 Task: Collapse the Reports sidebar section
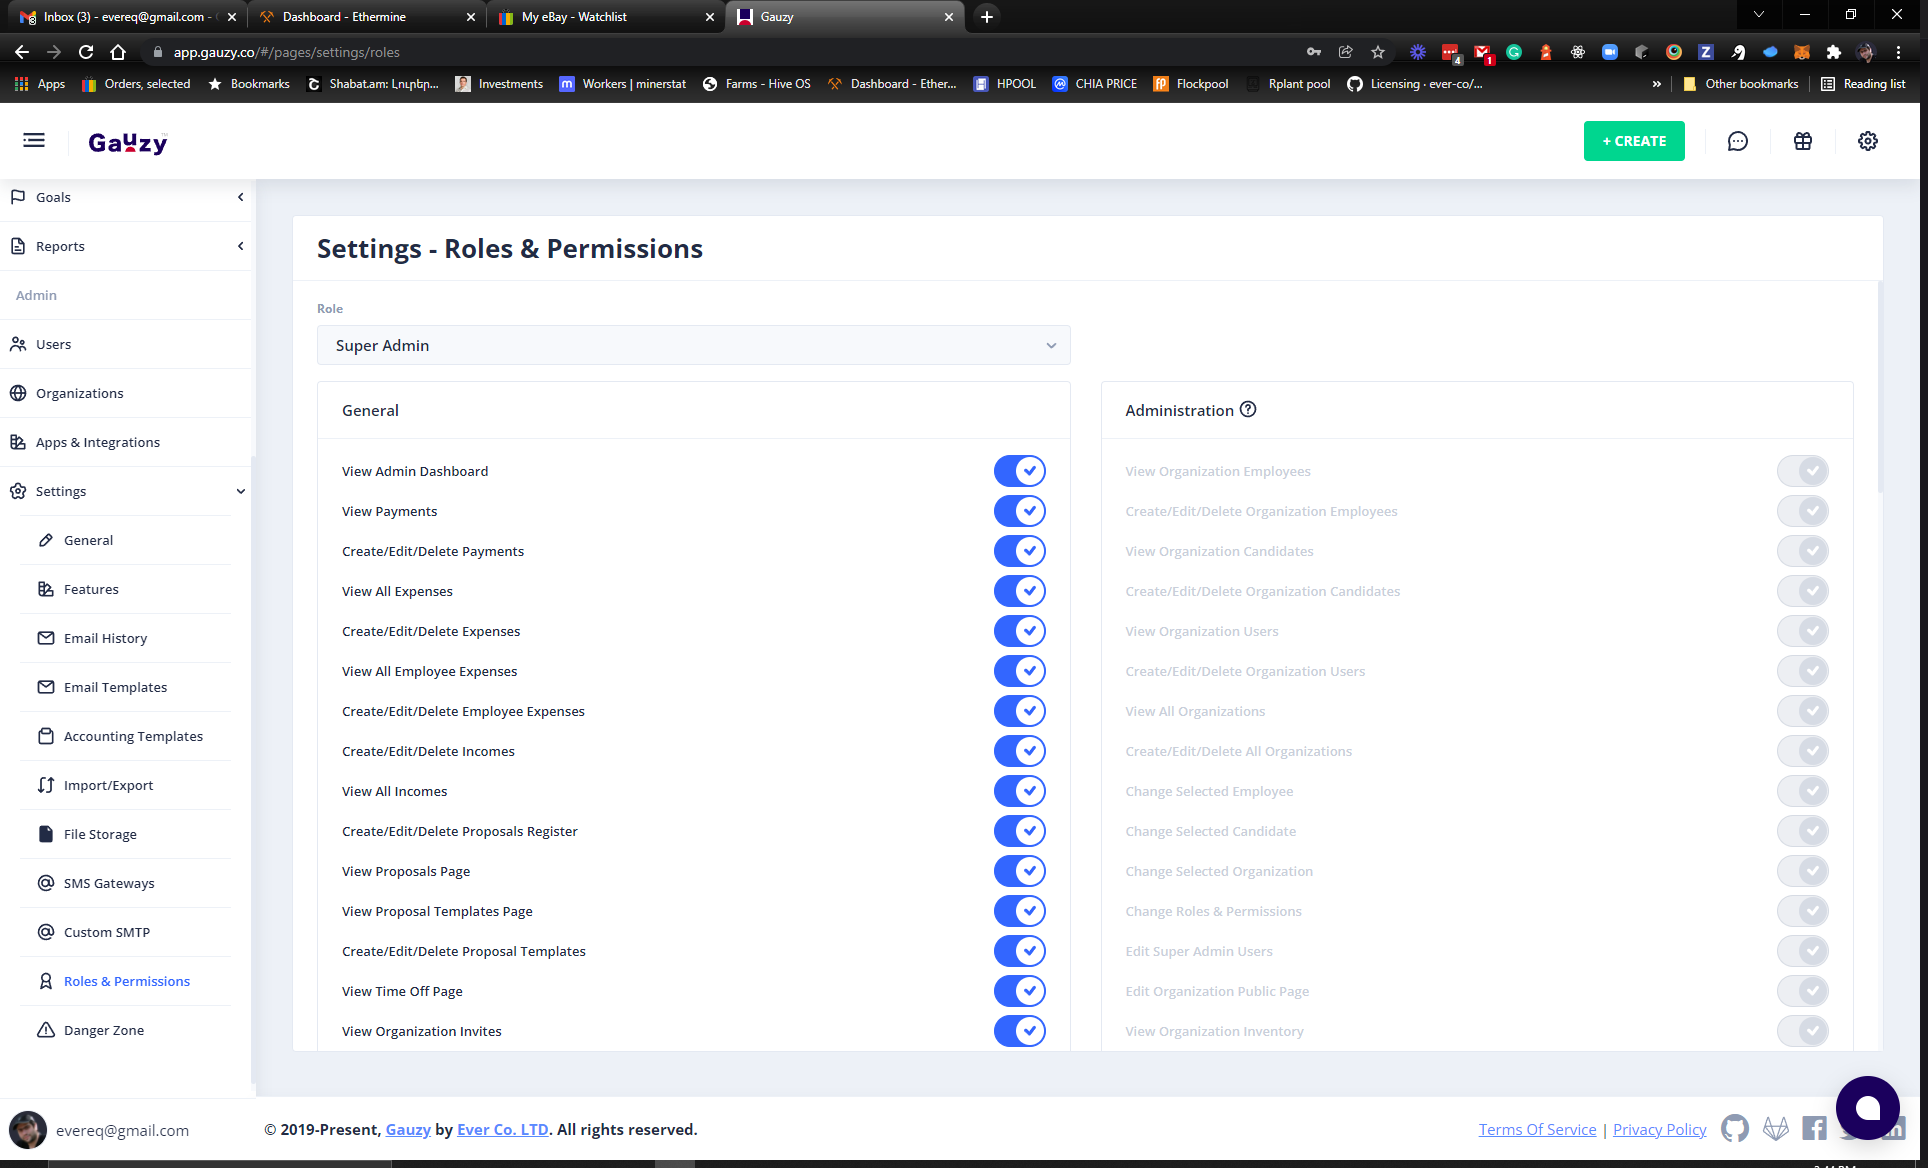(240, 245)
